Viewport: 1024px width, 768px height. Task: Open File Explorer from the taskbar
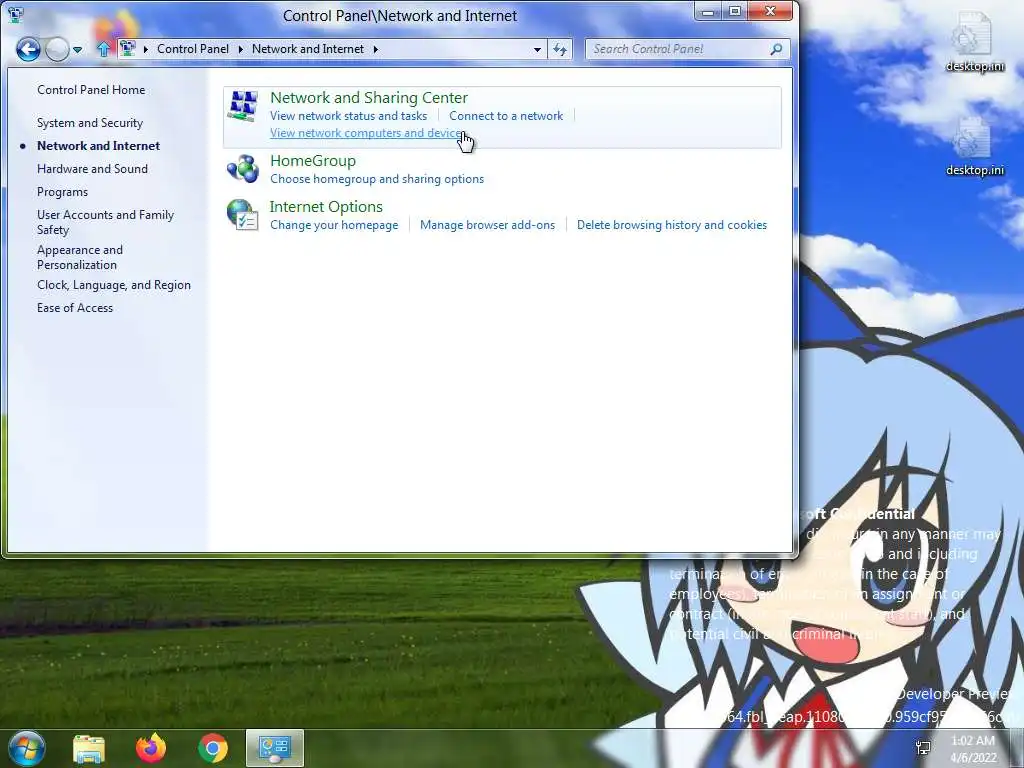(89, 748)
